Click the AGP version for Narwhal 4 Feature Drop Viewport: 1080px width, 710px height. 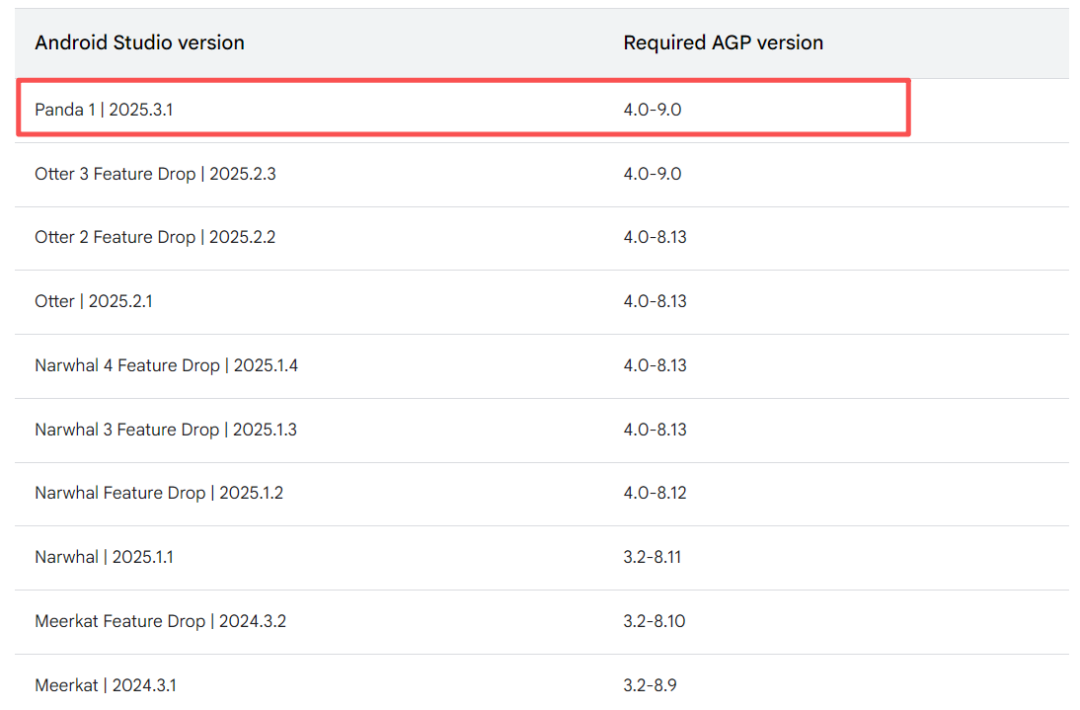coord(655,366)
